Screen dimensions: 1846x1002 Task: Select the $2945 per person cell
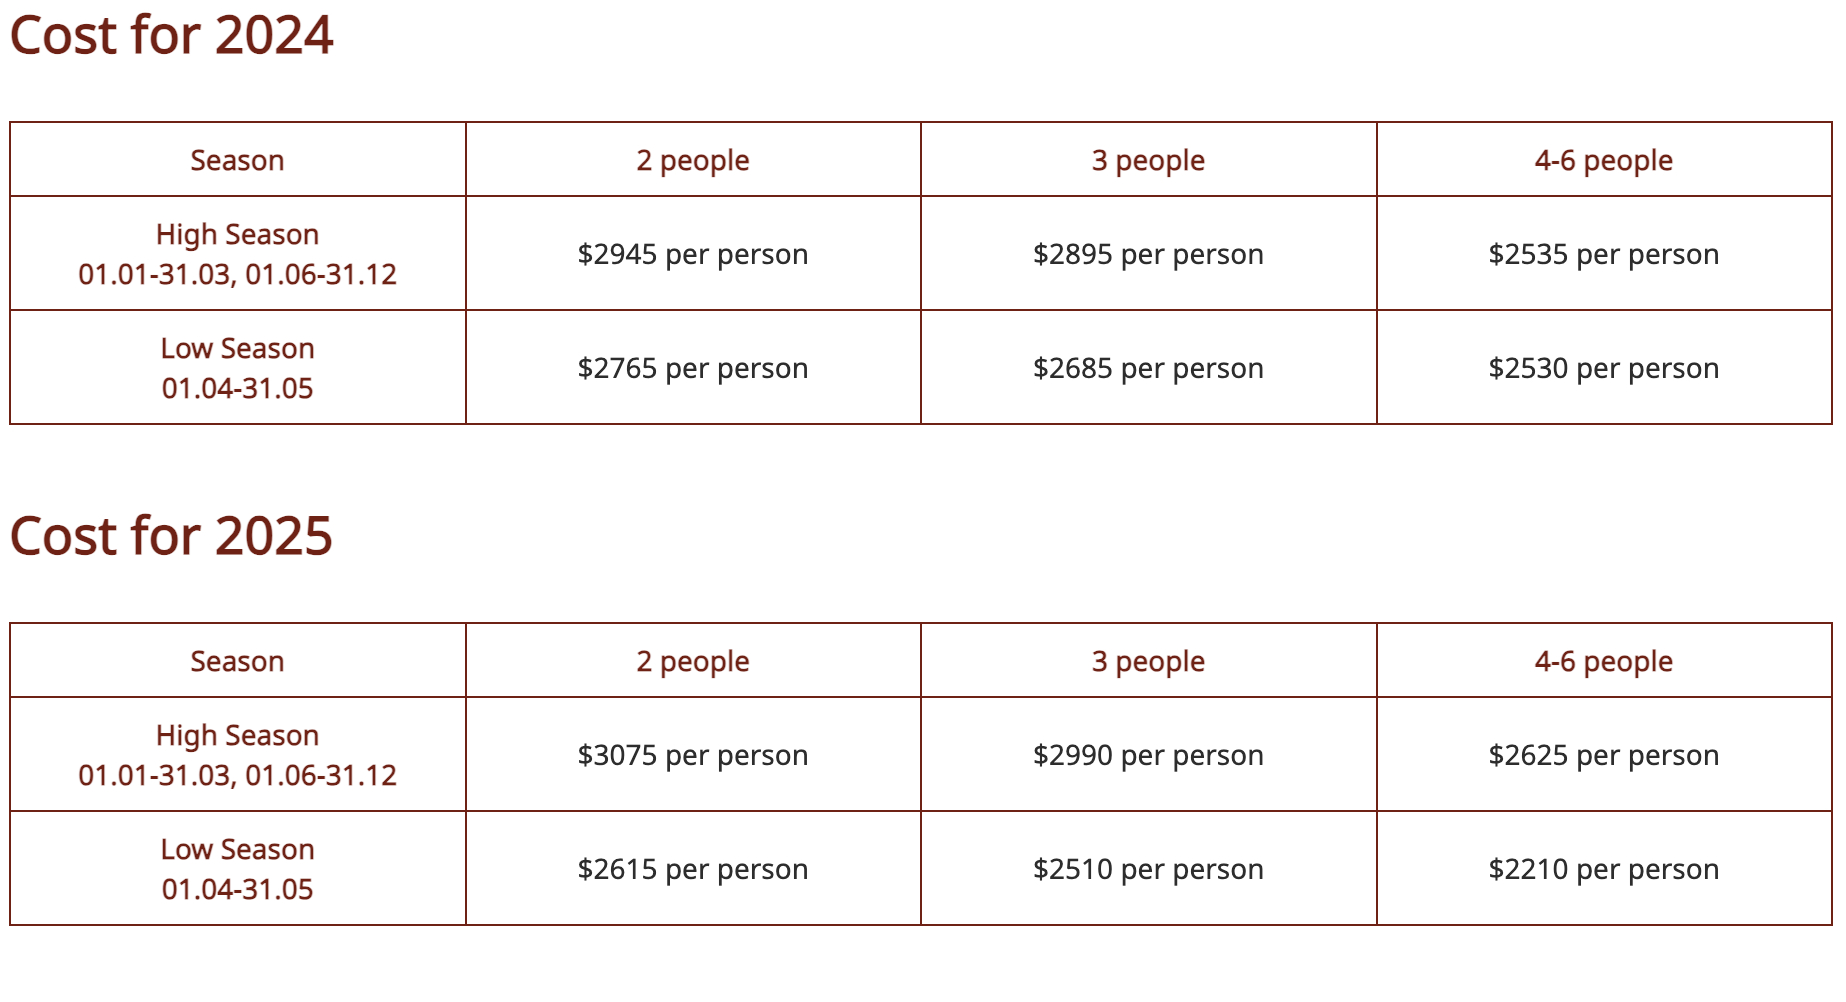click(x=693, y=255)
